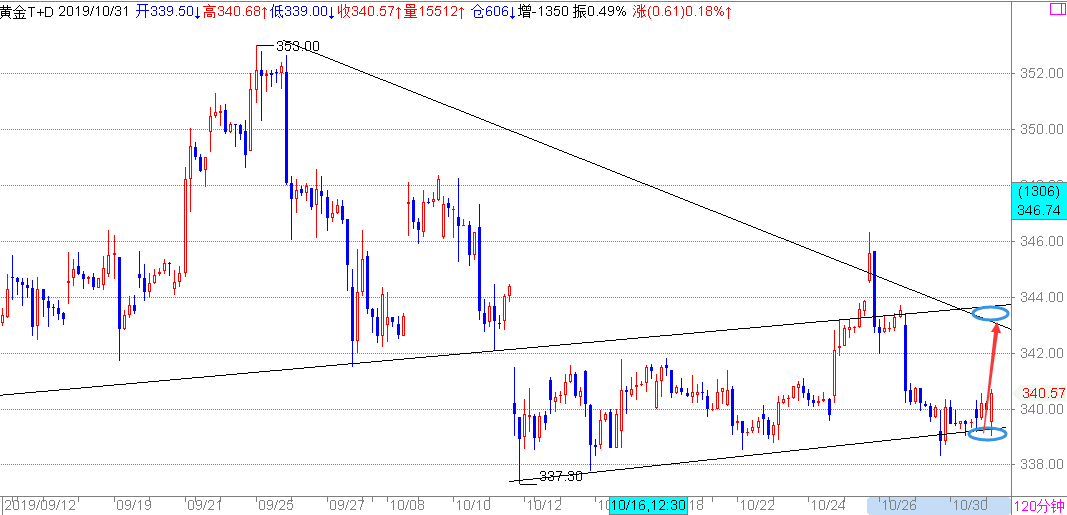Screen dimensions: 1067x515
Task: Click the 344.00 price axis label
Action: pyautogui.click(x=1040, y=297)
